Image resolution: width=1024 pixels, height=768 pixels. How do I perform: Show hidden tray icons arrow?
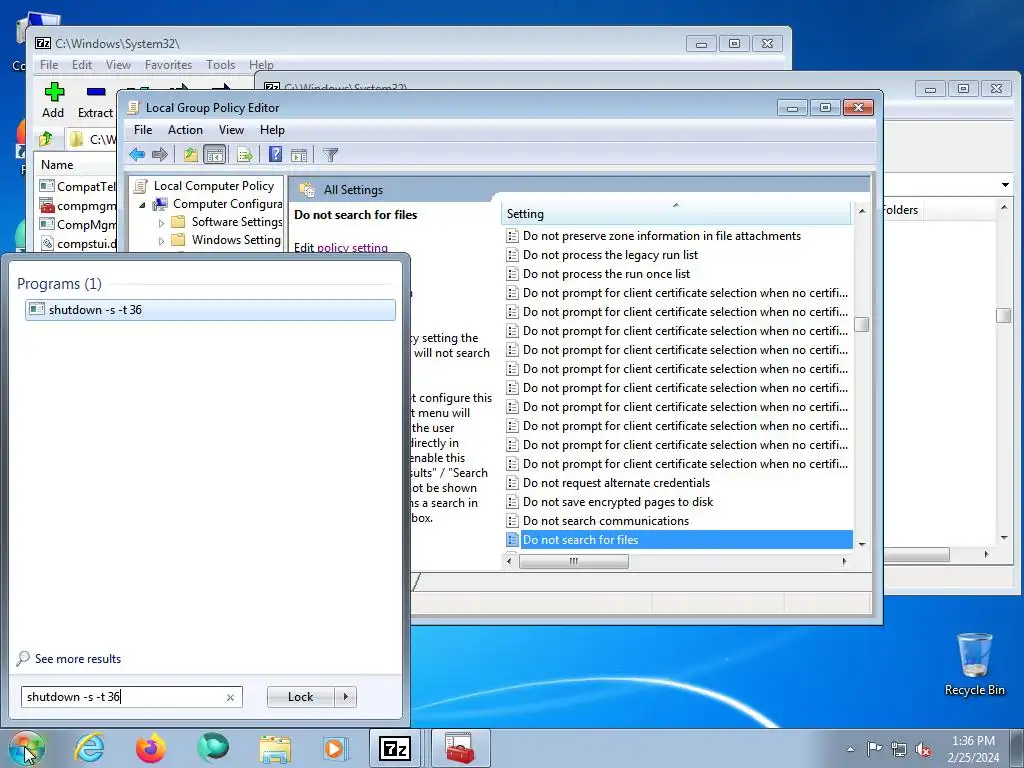(x=850, y=749)
